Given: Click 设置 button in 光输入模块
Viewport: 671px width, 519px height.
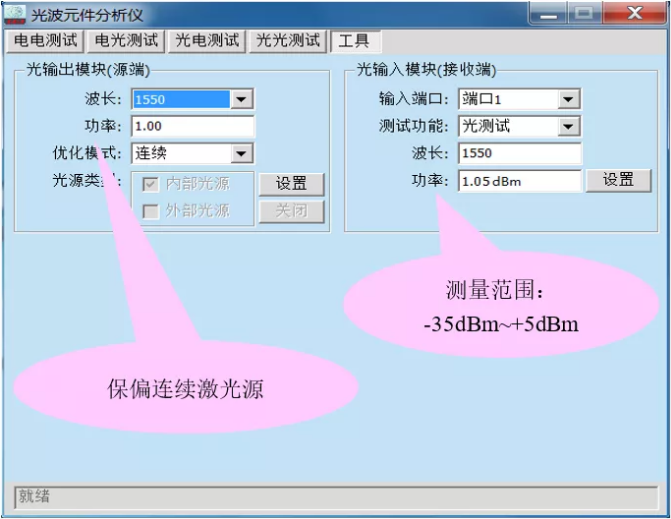Looking at the screenshot, I should 618,180.
